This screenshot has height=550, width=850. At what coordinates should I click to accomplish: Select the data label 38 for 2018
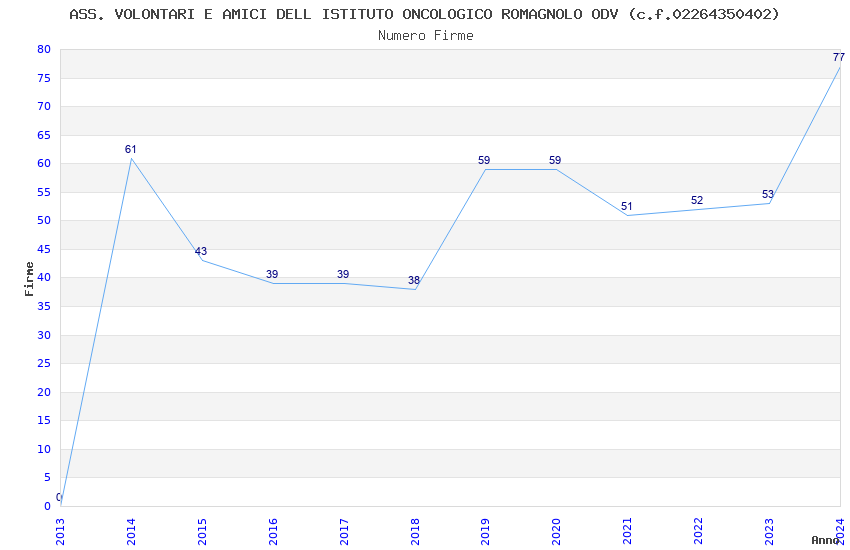click(414, 281)
